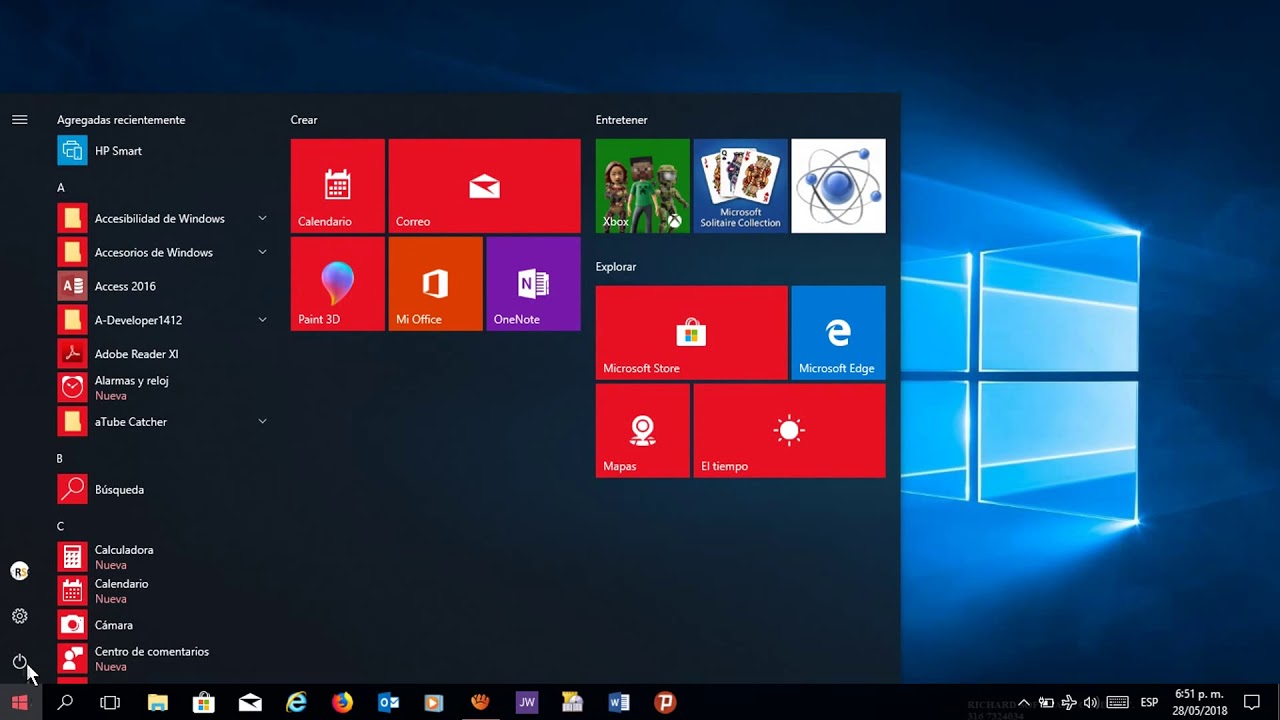Image resolution: width=1280 pixels, height=720 pixels.
Task: Open the Microsoft Store tile
Action: click(691, 333)
